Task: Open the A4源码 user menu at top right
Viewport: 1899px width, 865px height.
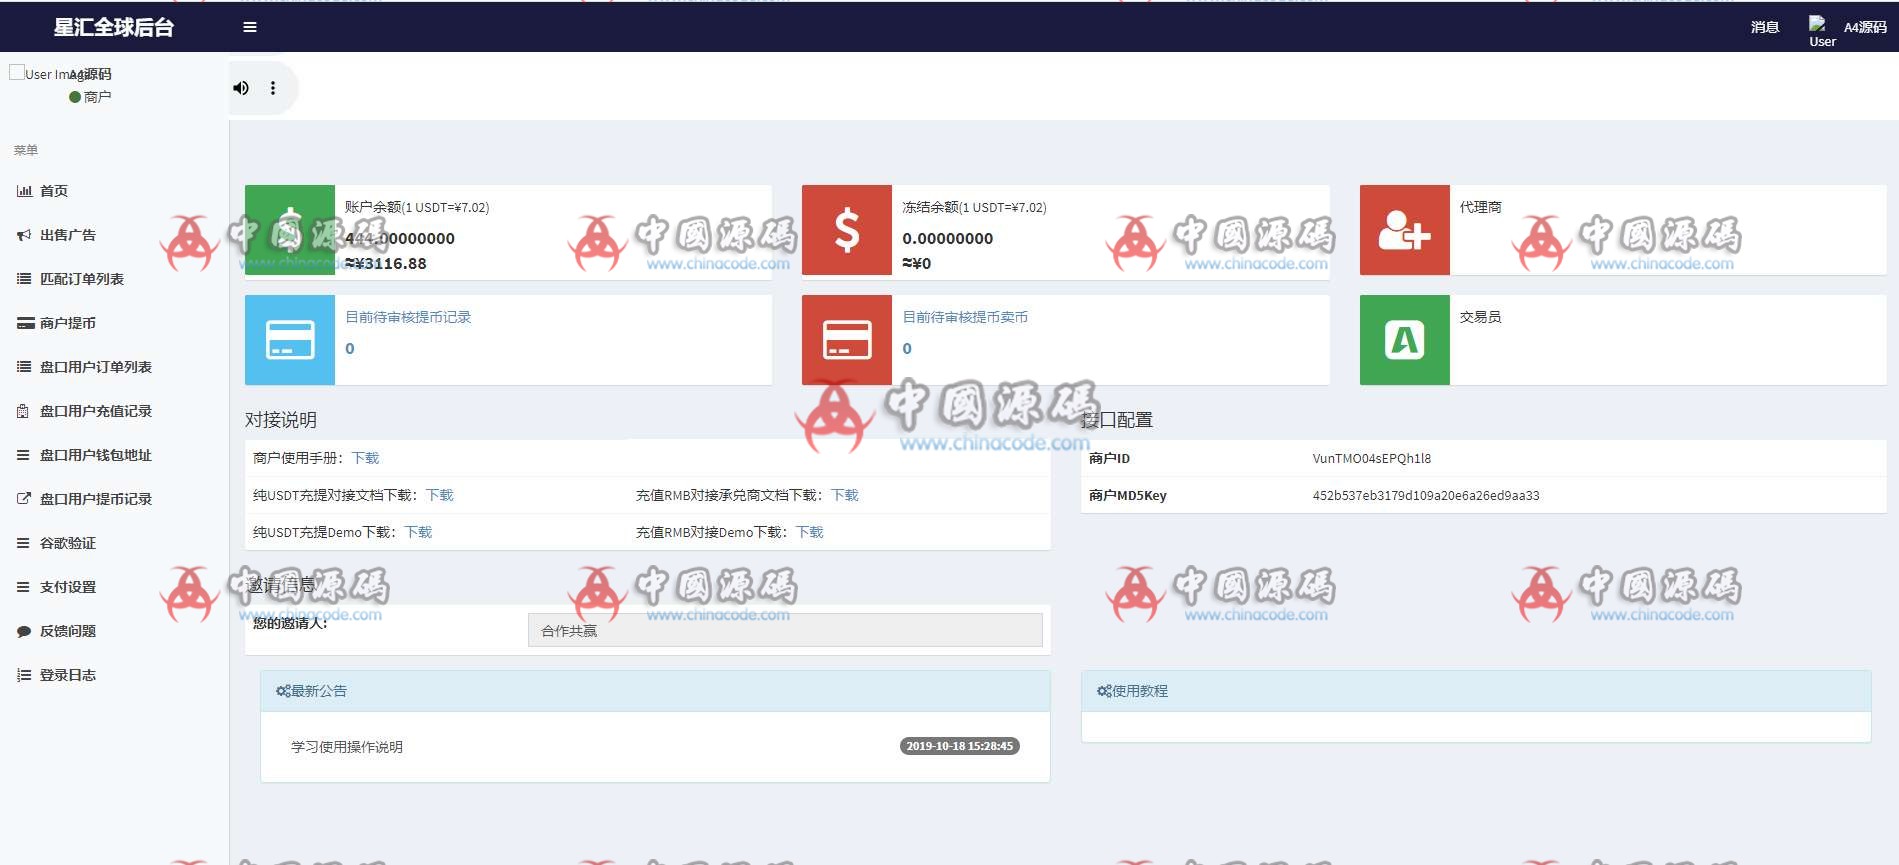Action: pos(1864,27)
